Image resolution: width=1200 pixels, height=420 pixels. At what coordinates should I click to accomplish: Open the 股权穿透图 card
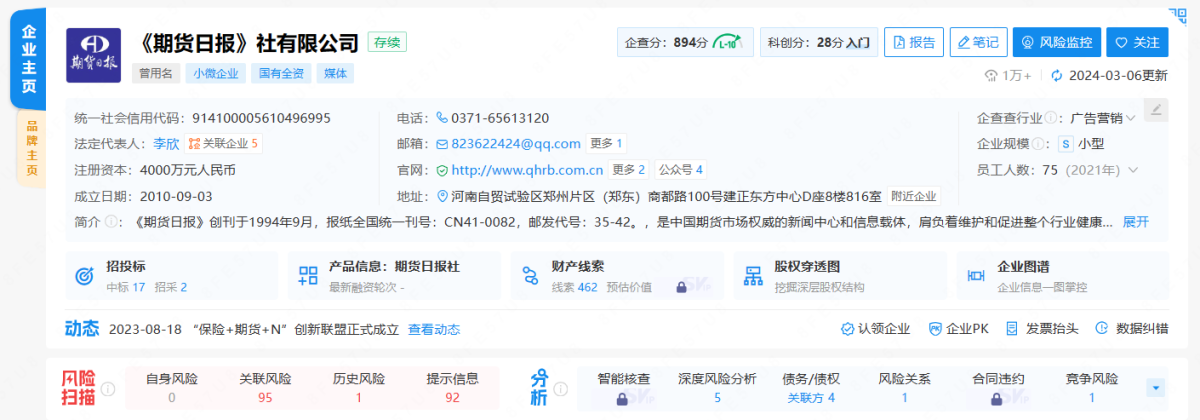coord(840,275)
